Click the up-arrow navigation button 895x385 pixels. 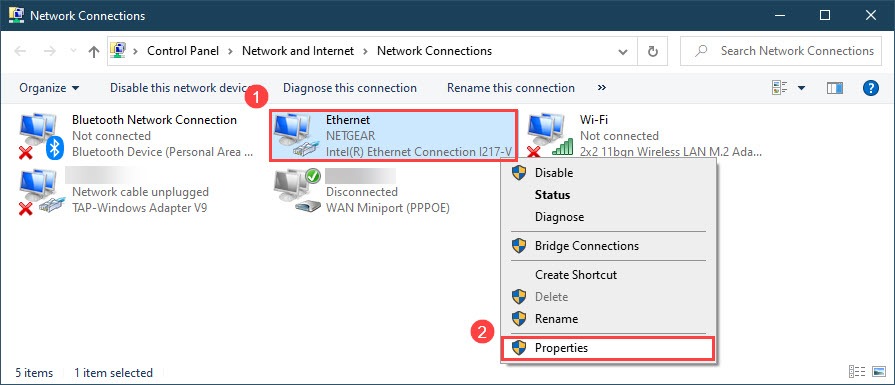point(94,51)
